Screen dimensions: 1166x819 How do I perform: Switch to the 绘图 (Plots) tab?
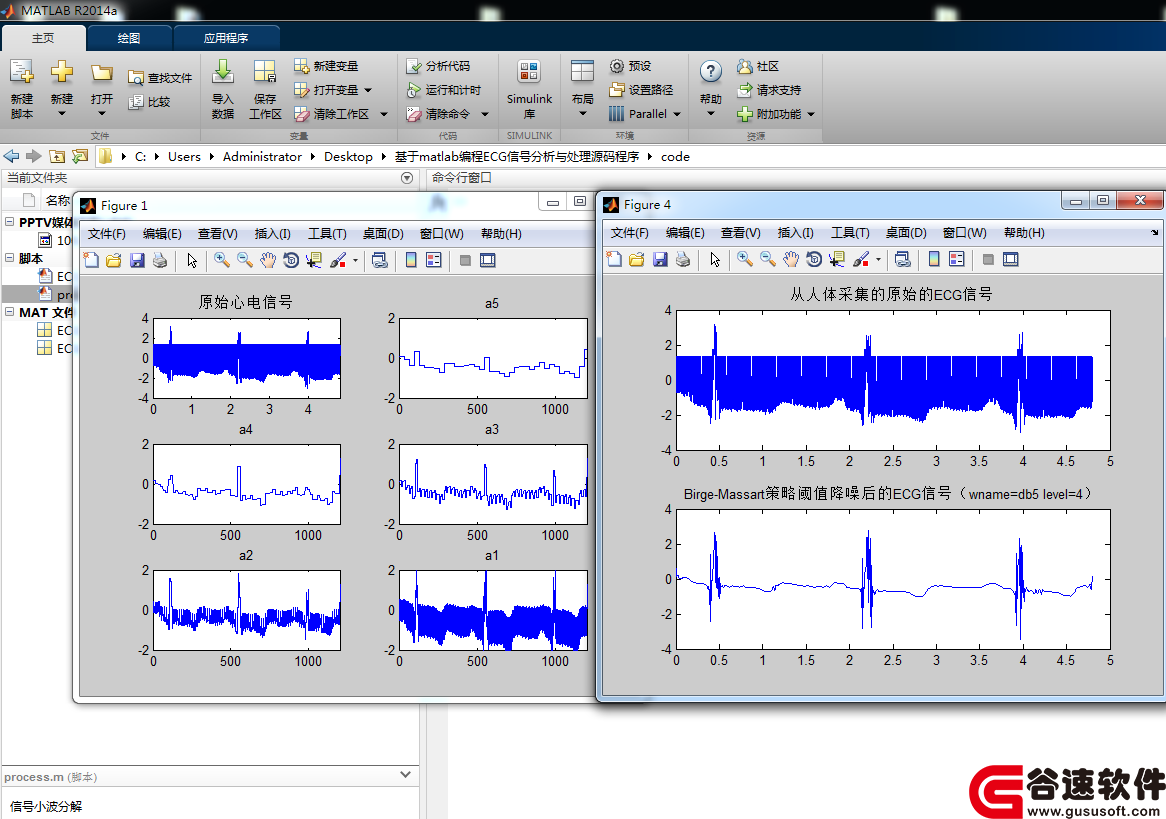(129, 38)
